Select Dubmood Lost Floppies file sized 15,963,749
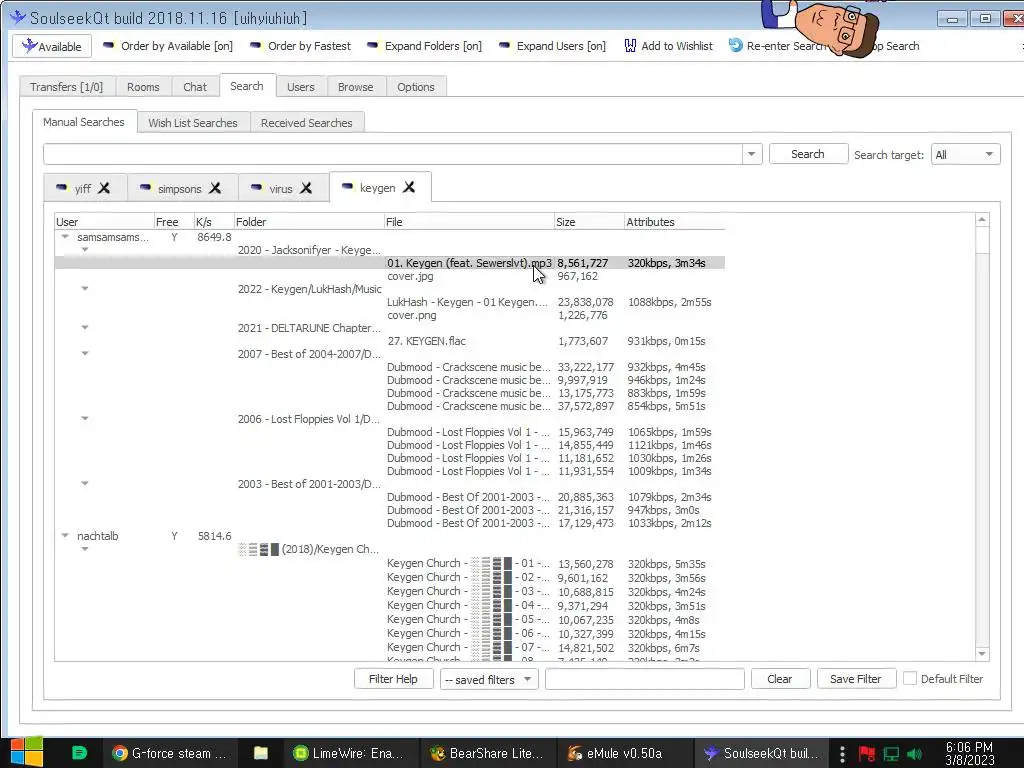This screenshot has width=1024, height=768. 390,432
